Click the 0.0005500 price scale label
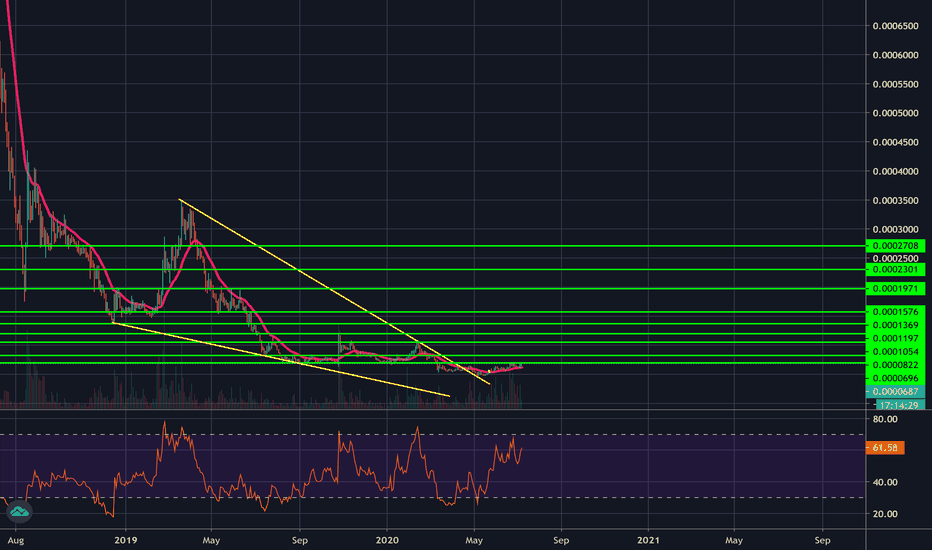Screen dimensions: 932x550 [x=896, y=84]
